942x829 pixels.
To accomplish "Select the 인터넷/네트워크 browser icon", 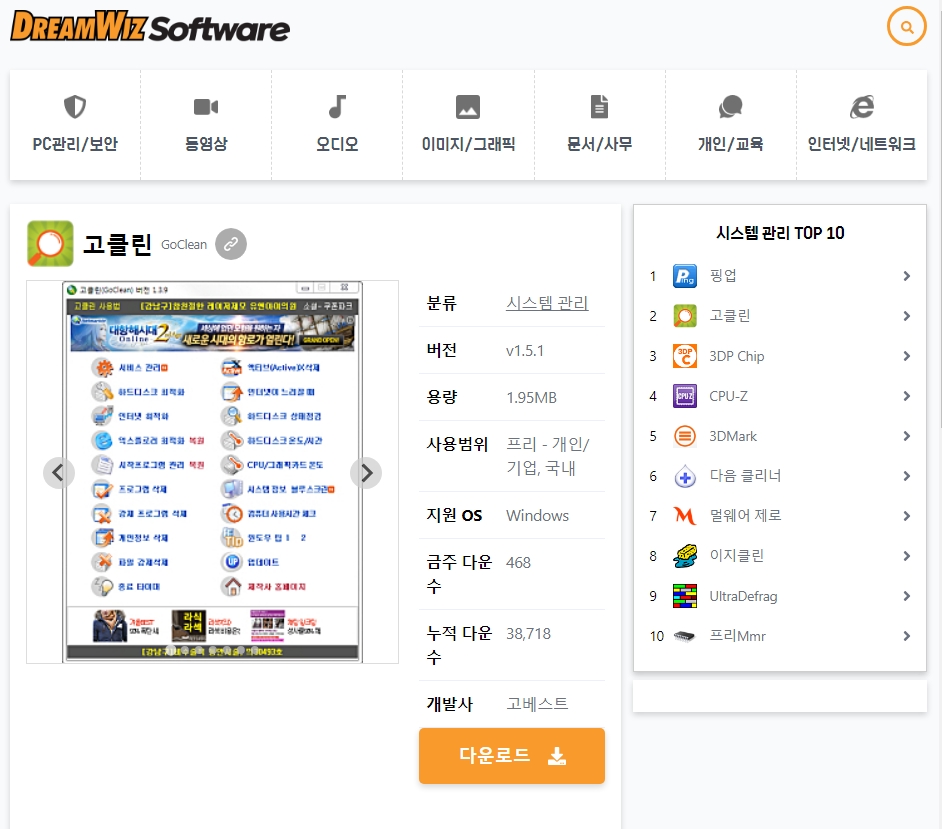I will tap(861, 106).
